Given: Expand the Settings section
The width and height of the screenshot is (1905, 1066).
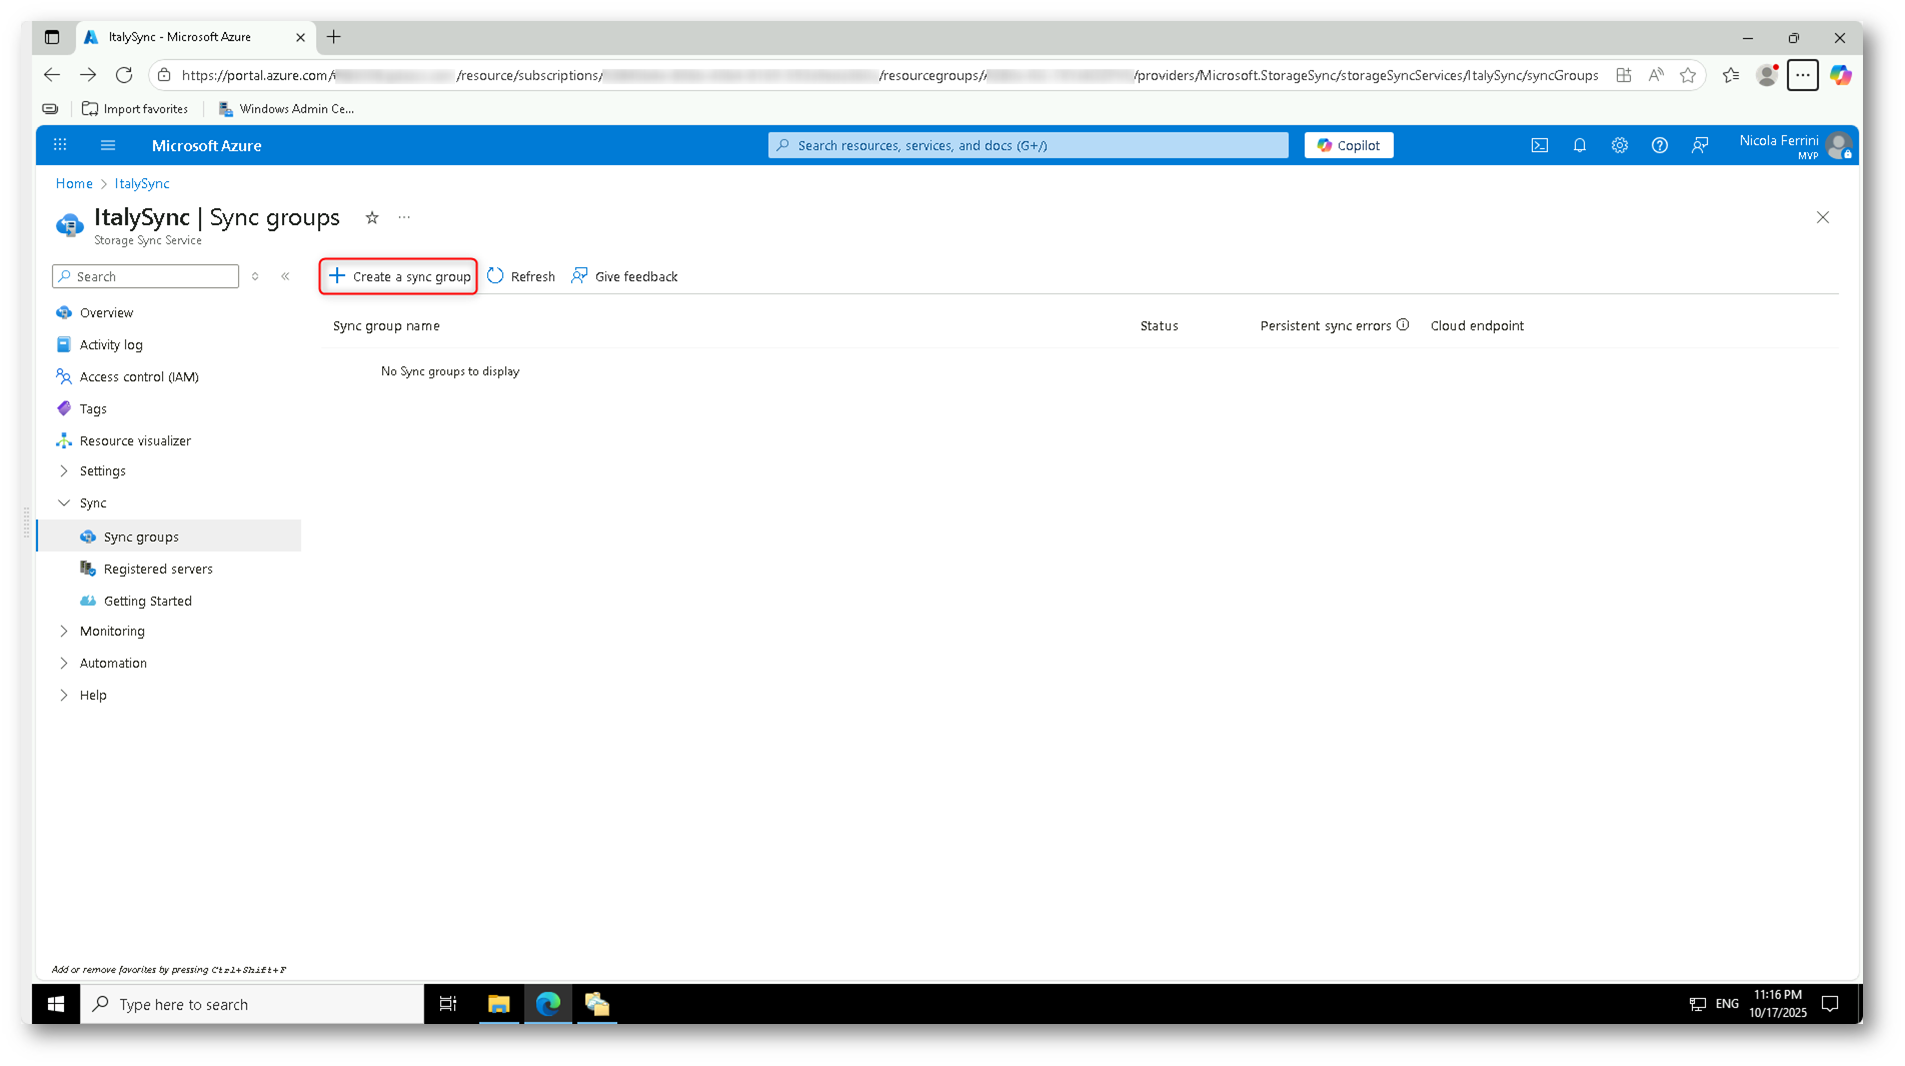Looking at the screenshot, I should (64, 471).
